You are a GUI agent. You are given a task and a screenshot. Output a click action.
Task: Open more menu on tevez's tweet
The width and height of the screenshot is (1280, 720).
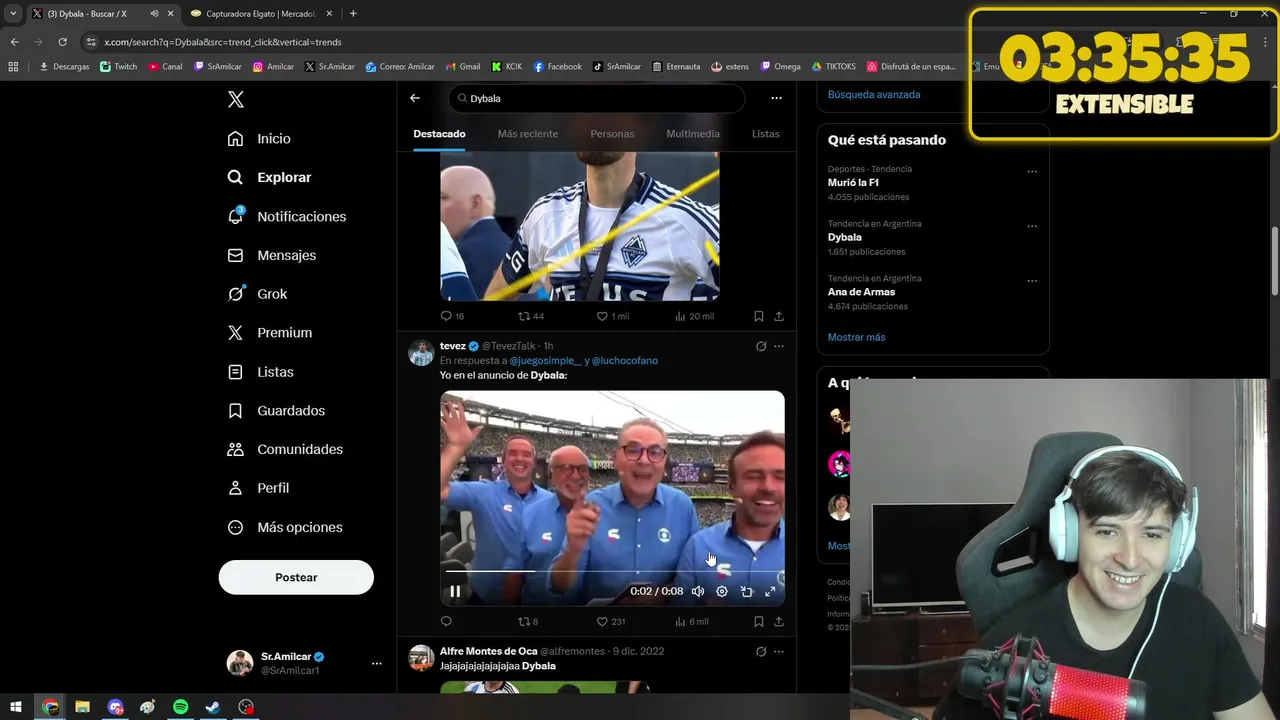[779, 346]
